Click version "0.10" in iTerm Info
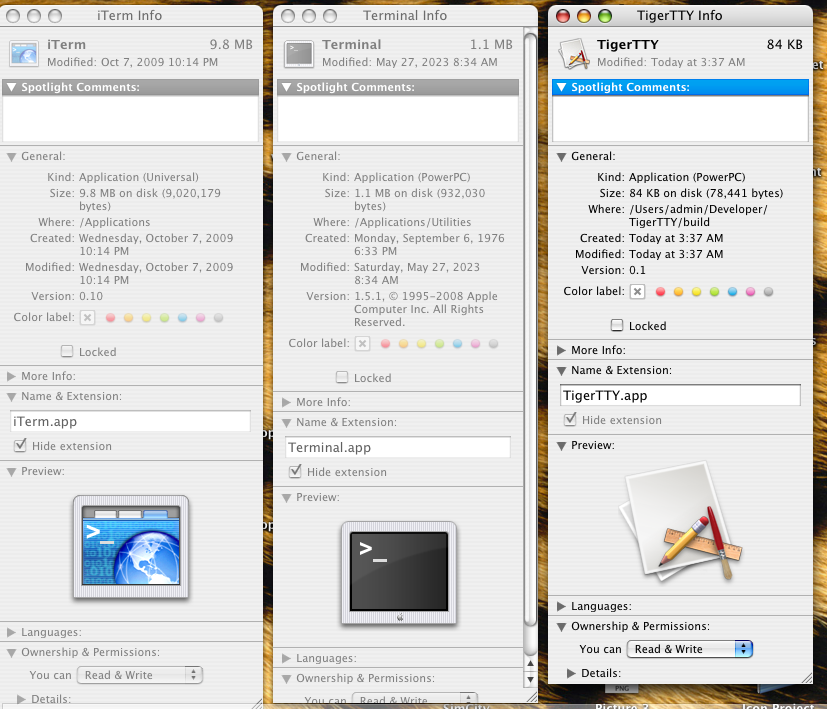 tap(91, 296)
